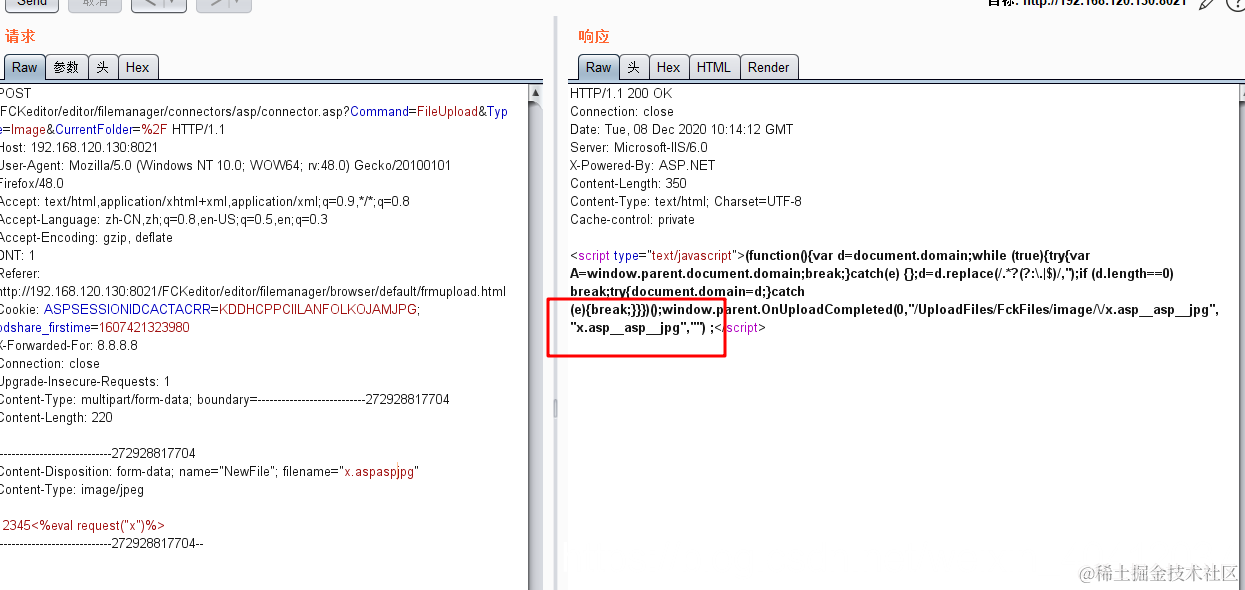Viewport: 1245px width, 590px height.
Task: Click the Content-Length: 220 line
Action: point(56,417)
